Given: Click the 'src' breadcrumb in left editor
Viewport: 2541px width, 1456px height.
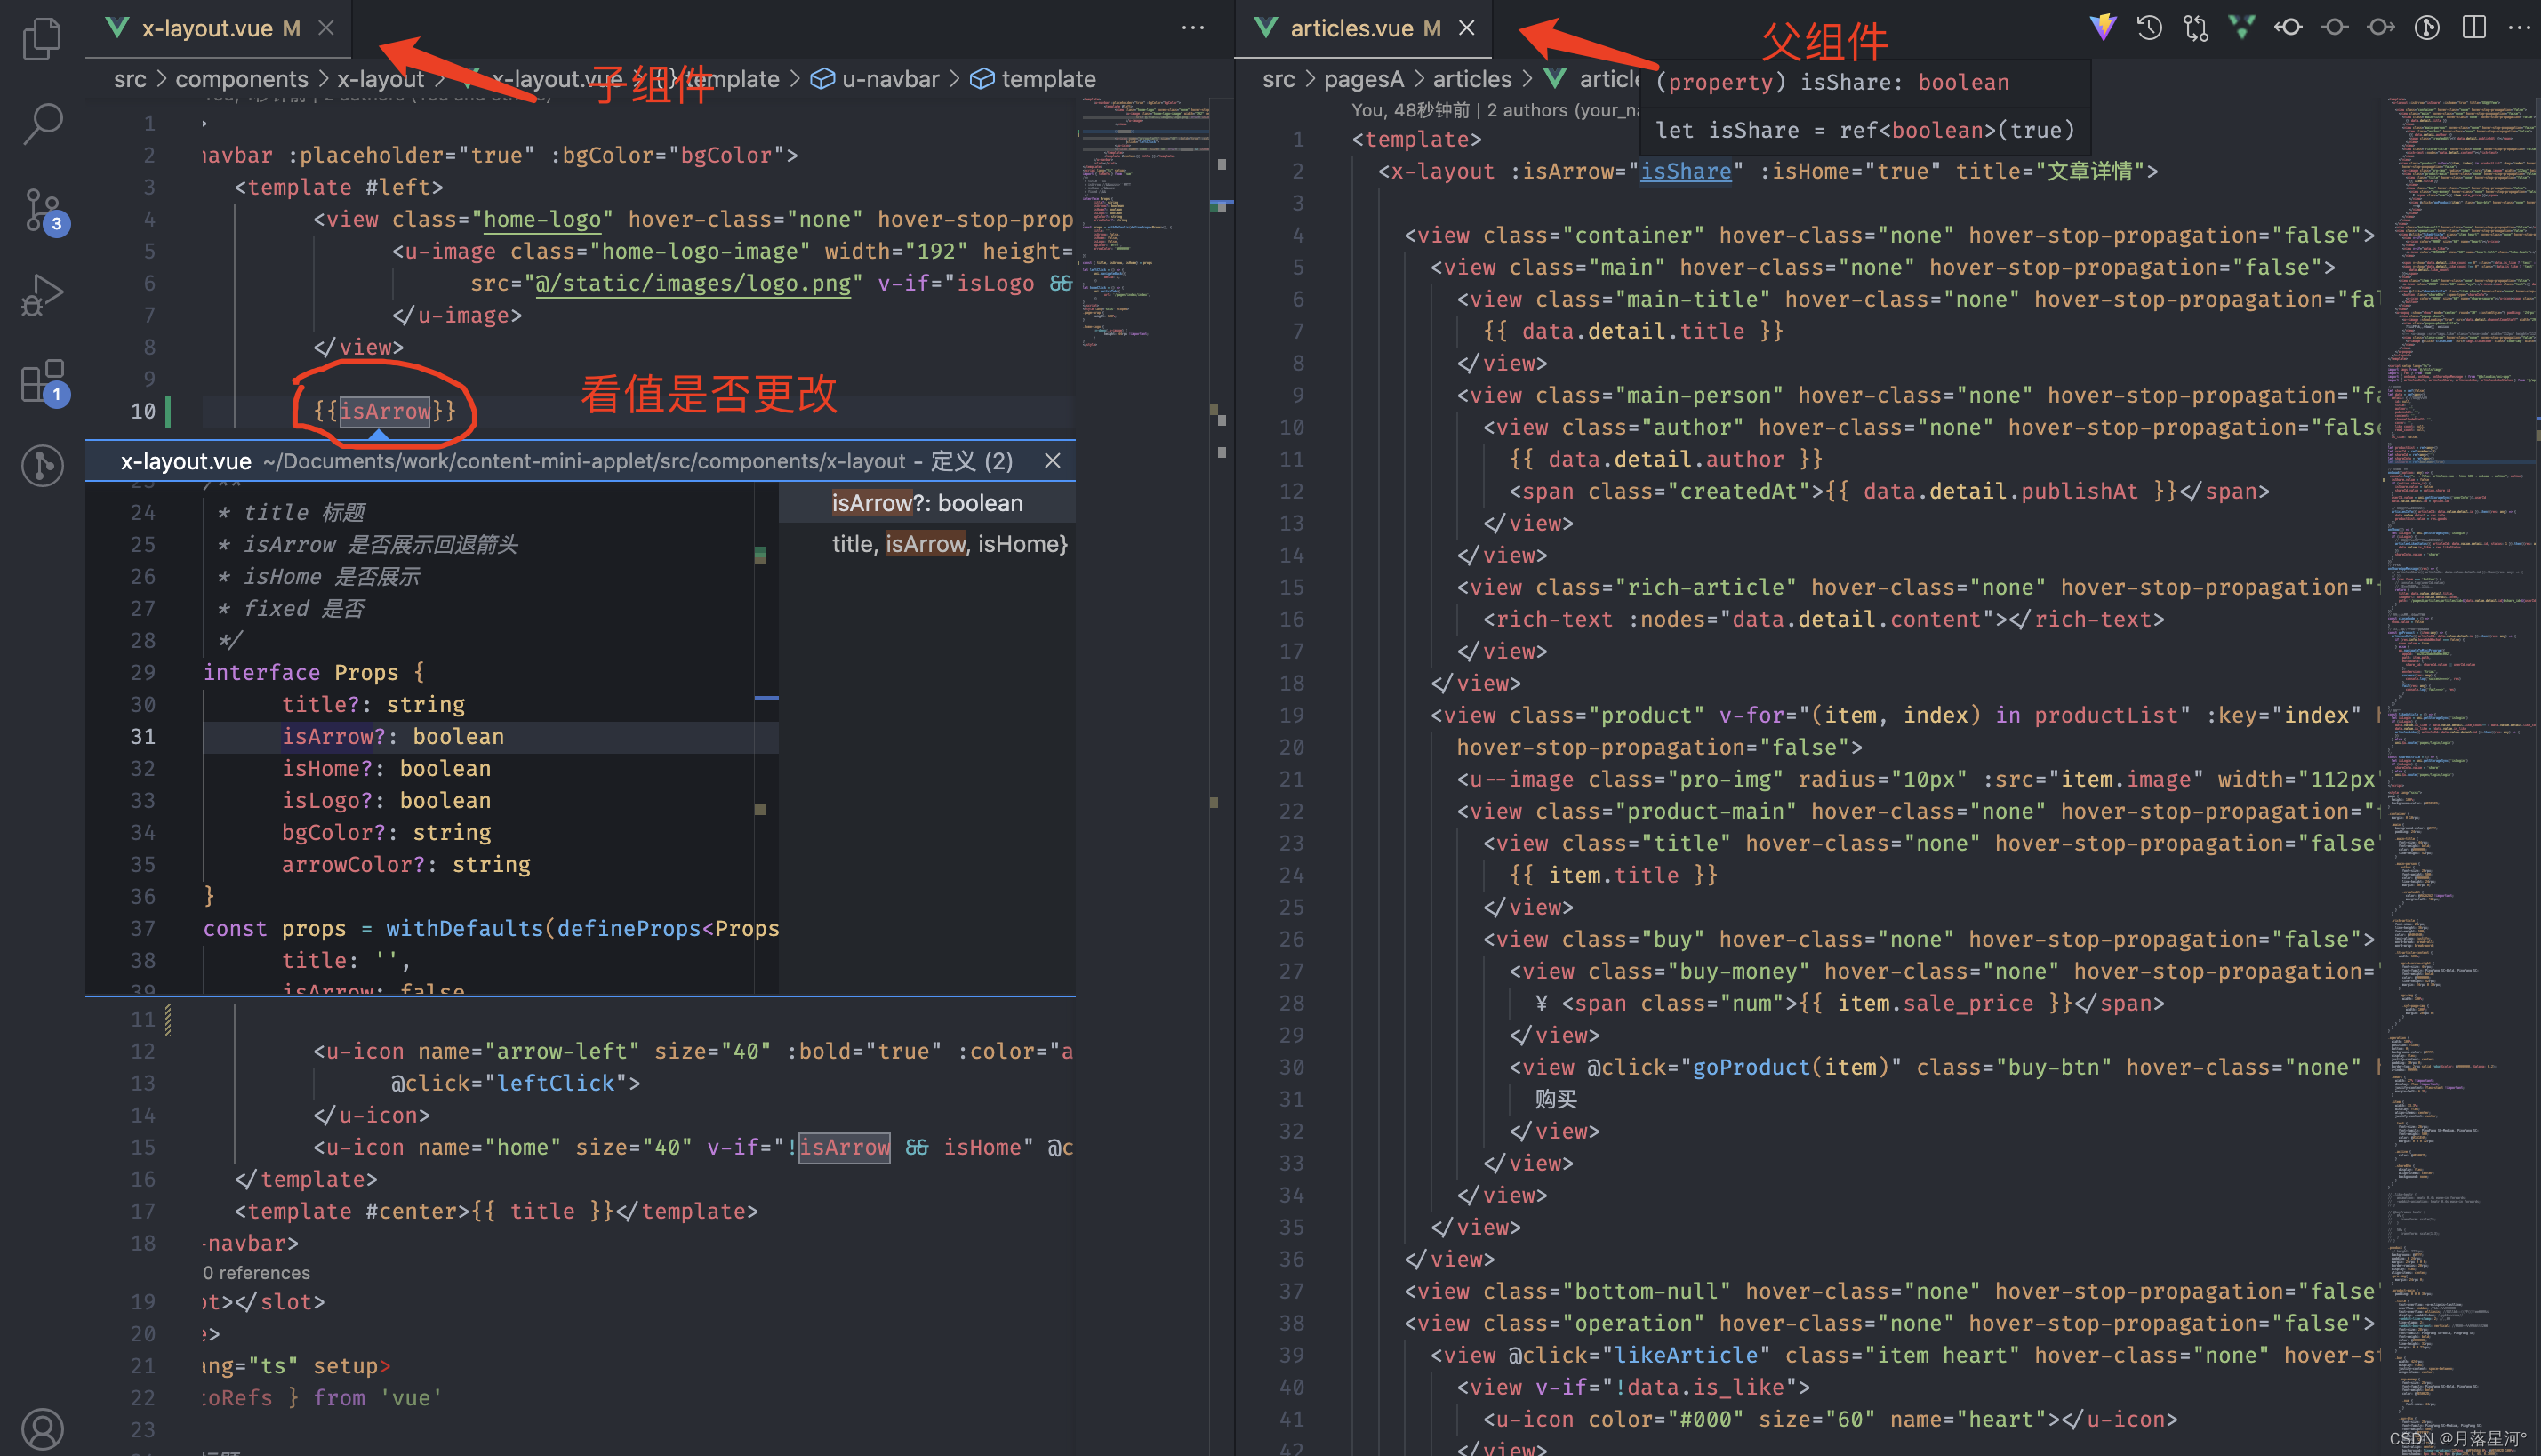Looking at the screenshot, I should (130, 79).
